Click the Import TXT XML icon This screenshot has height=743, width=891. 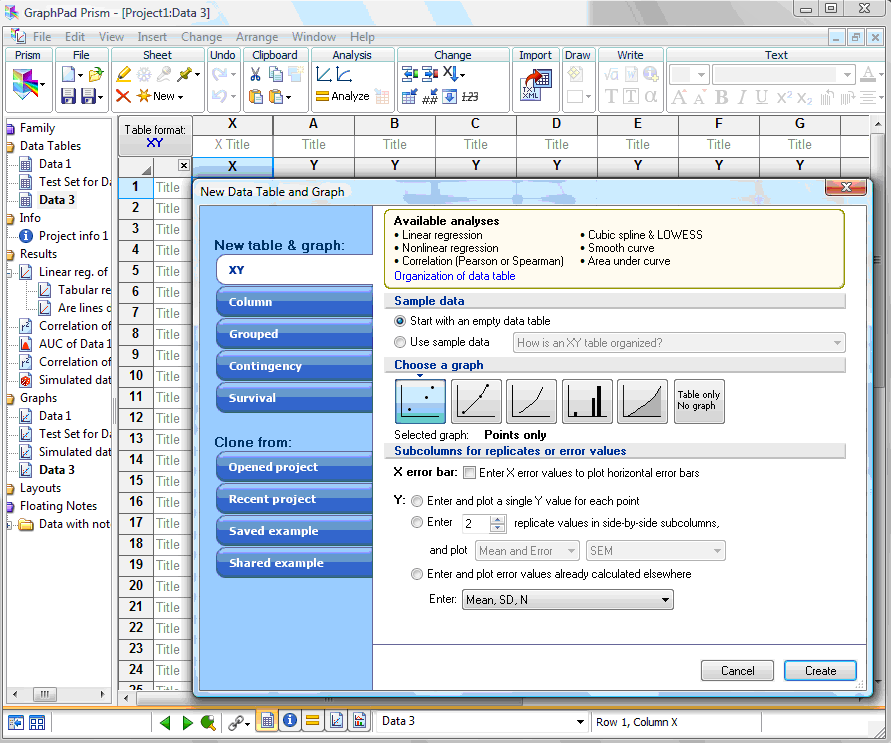coord(536,85)
